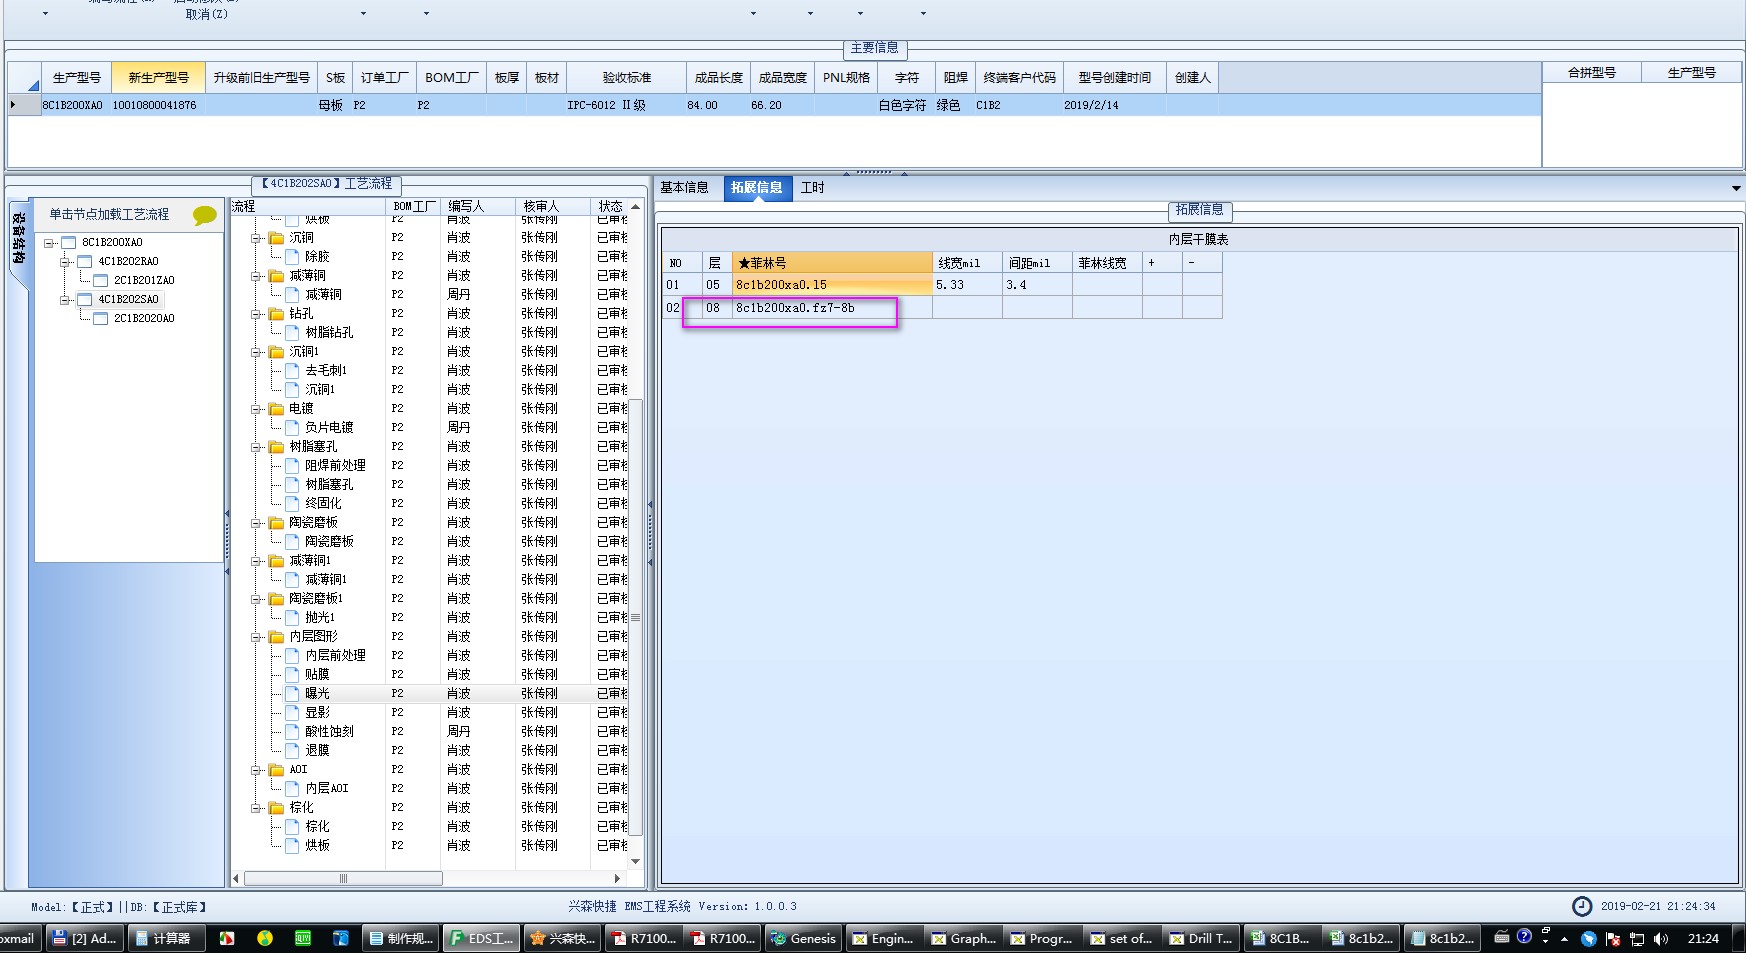Click the 2C1B2020A0 node window icon
This screenshot has height=953, width=1746.
pos(100,318)
